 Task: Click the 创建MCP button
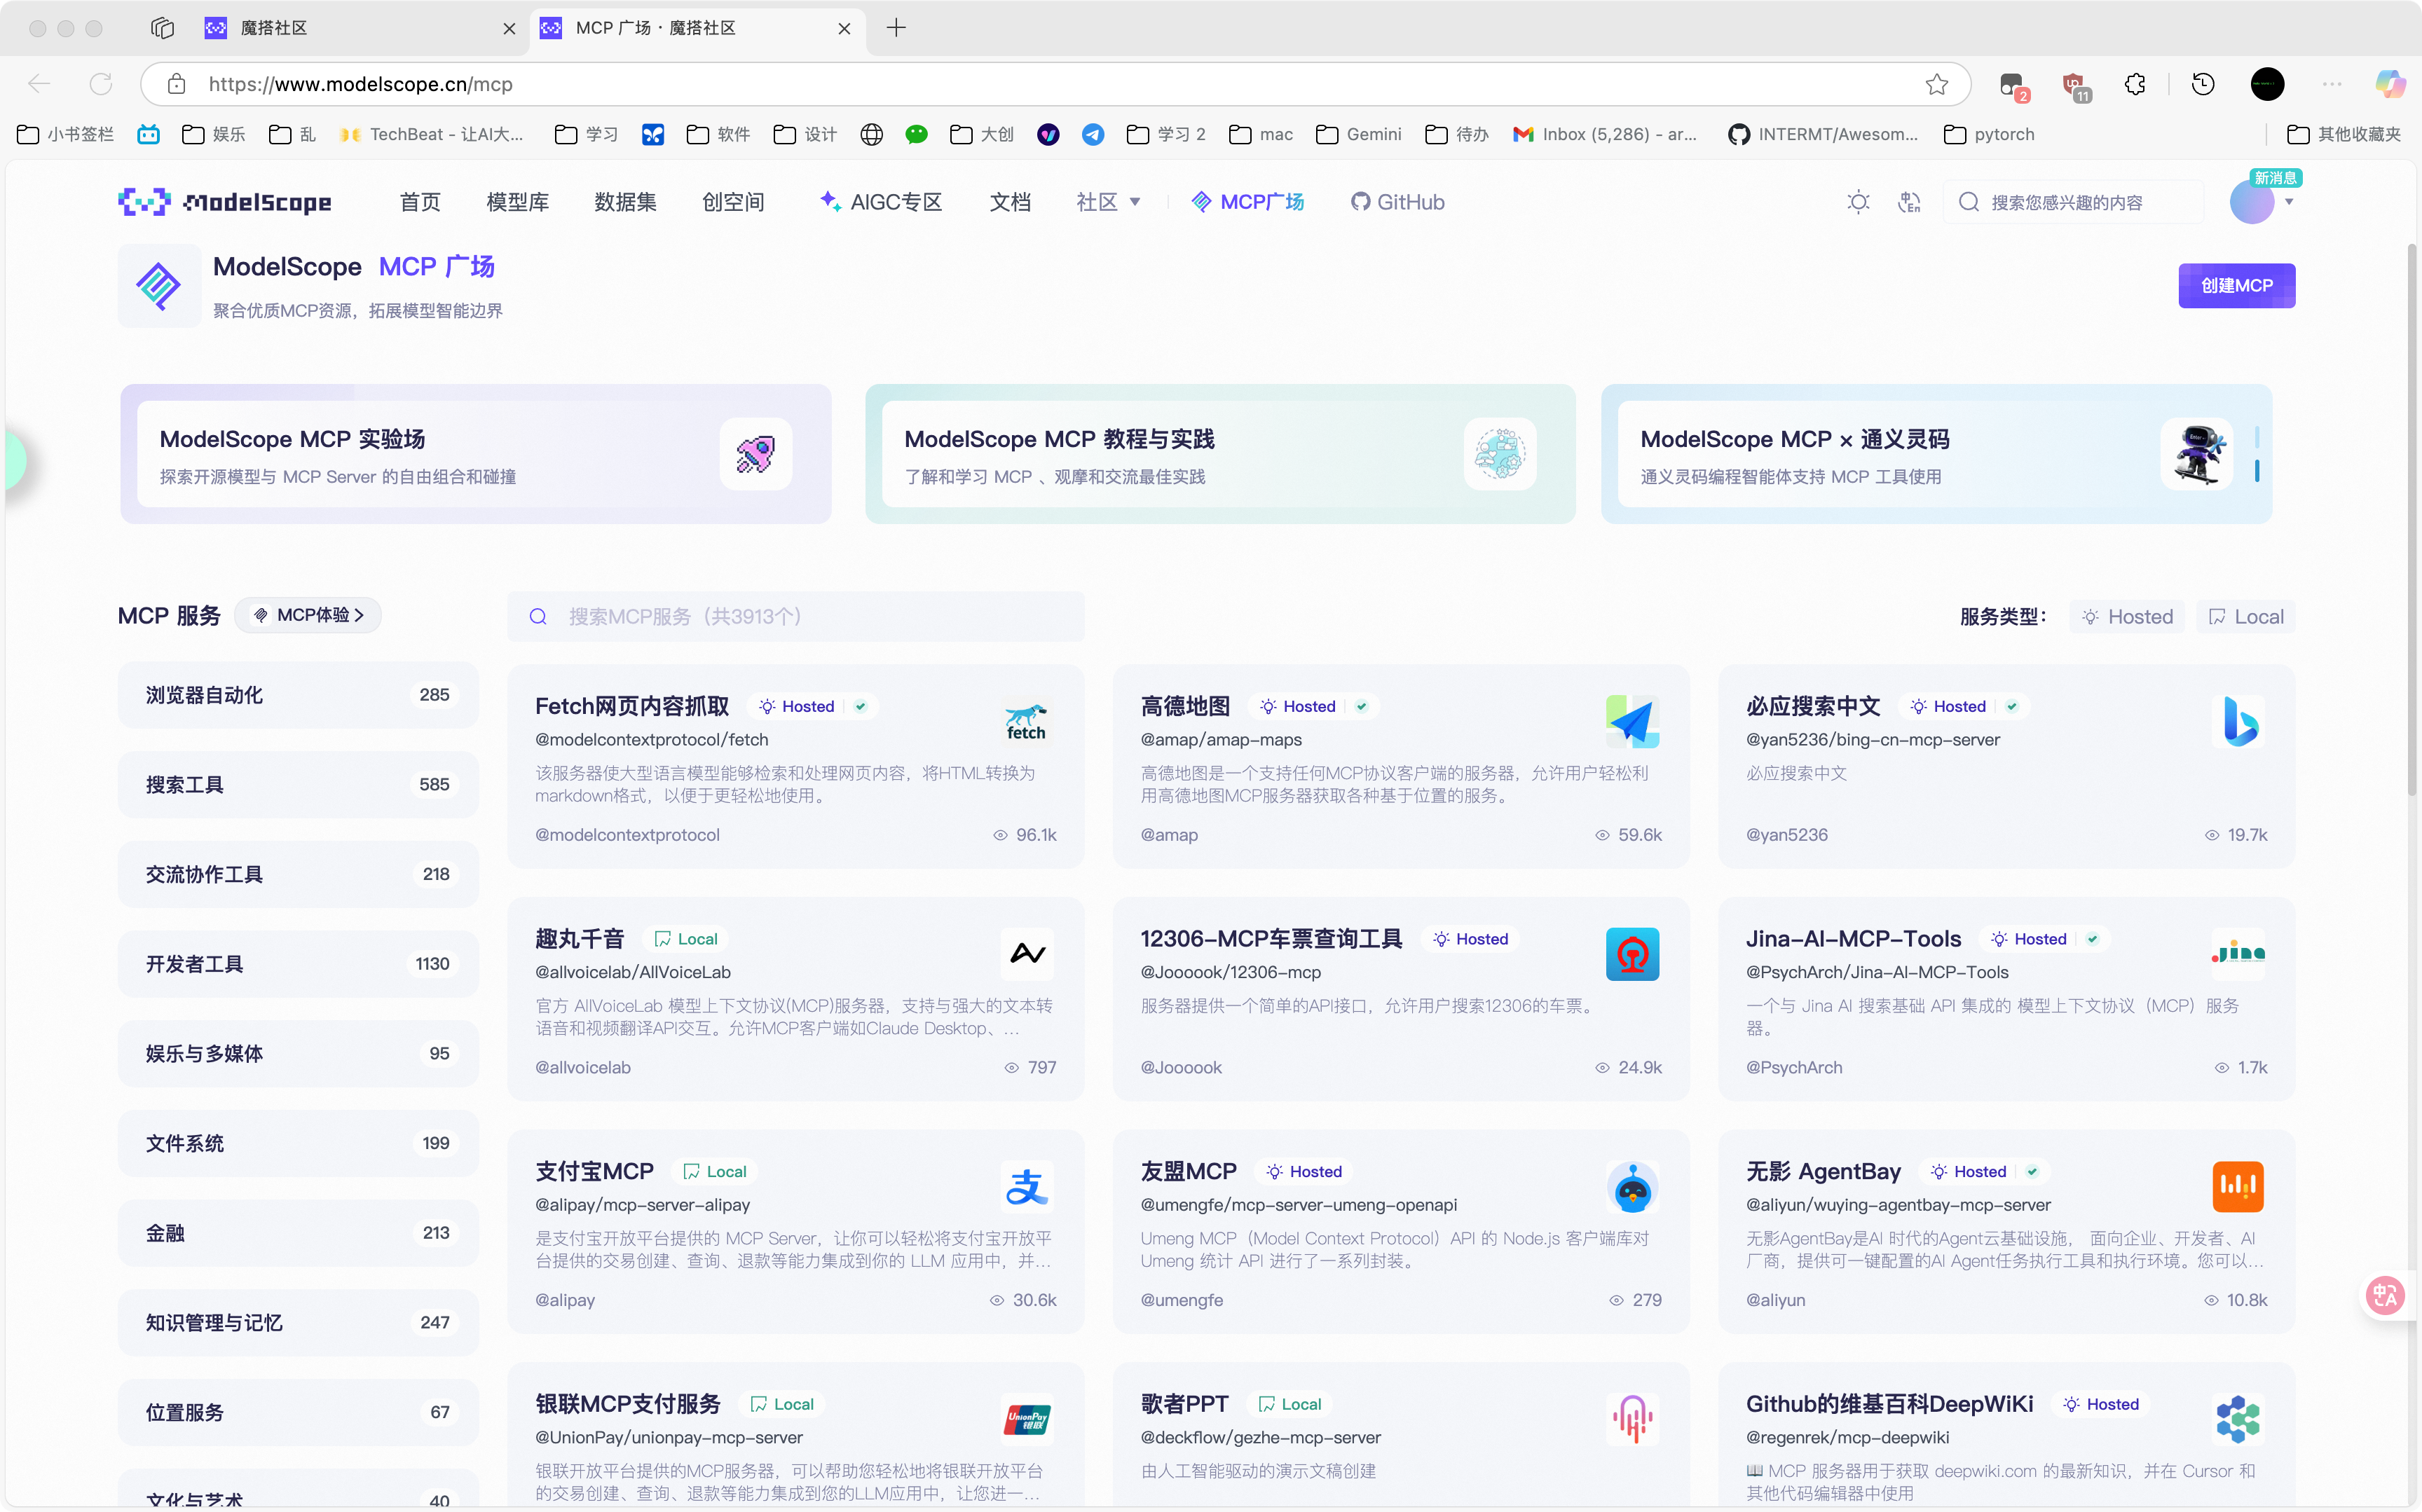[2236, 286]
